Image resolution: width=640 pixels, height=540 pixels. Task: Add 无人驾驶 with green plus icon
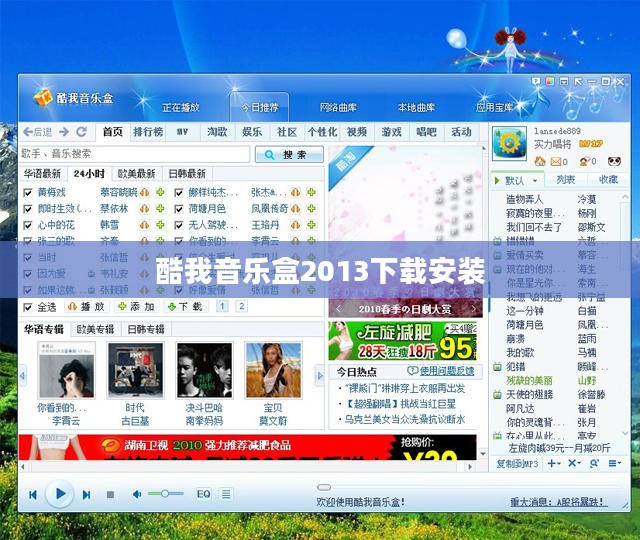pyautogui.click(x=311, y=225)
